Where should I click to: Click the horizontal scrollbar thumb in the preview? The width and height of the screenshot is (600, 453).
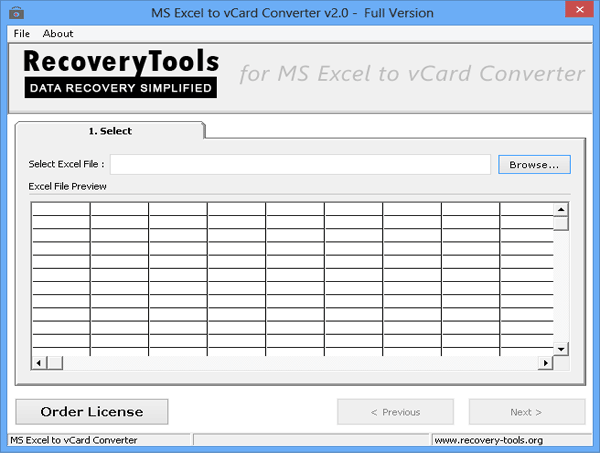pyautogui.click(x=54, y=362)
